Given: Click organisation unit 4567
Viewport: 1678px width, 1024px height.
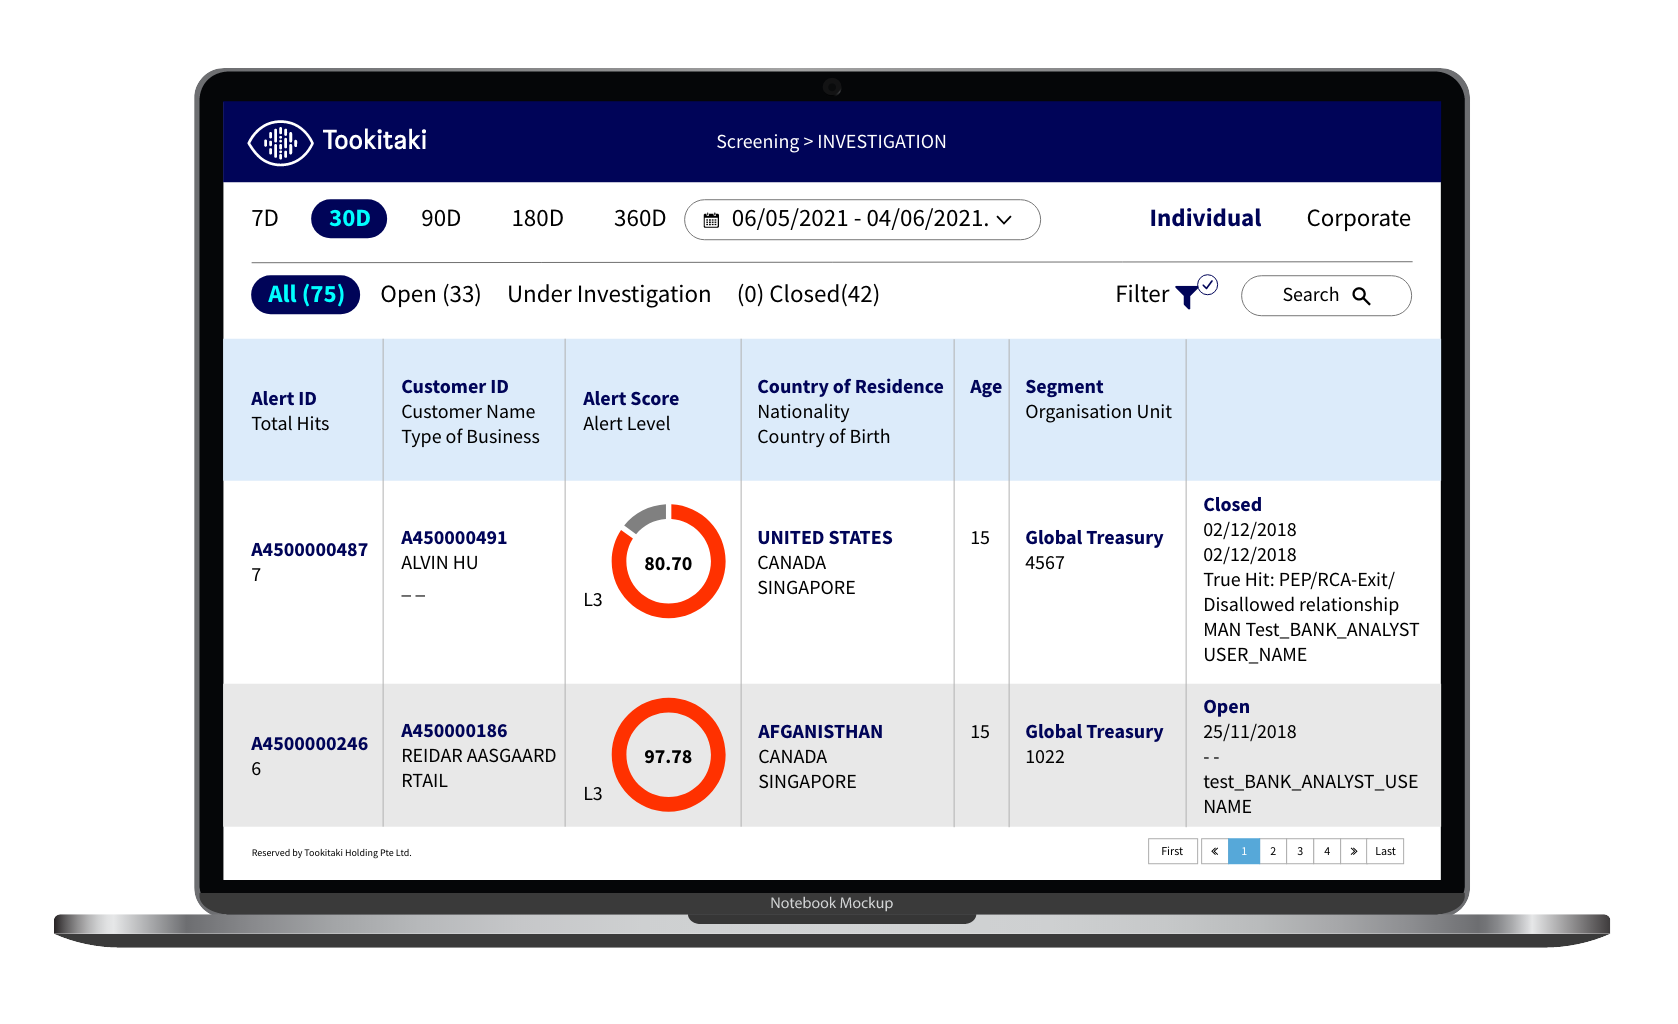Looking at the screenshot, I should (1044, 563).
